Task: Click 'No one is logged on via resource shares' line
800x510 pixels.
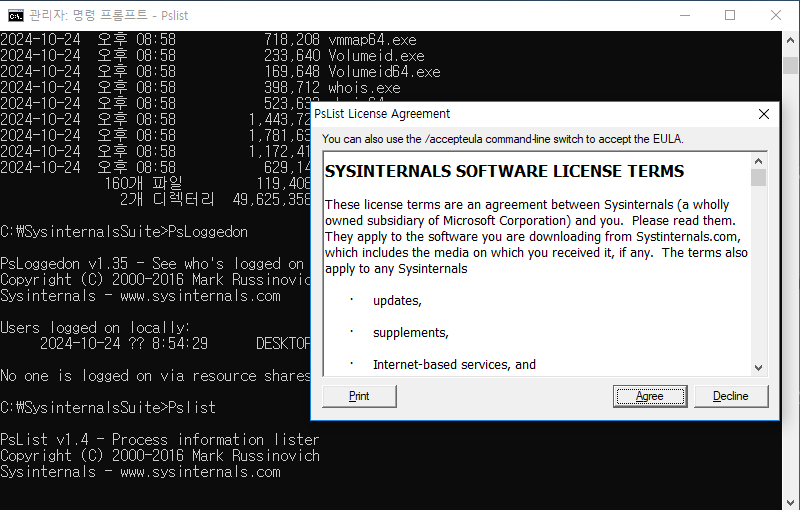Action: (155, 376)
